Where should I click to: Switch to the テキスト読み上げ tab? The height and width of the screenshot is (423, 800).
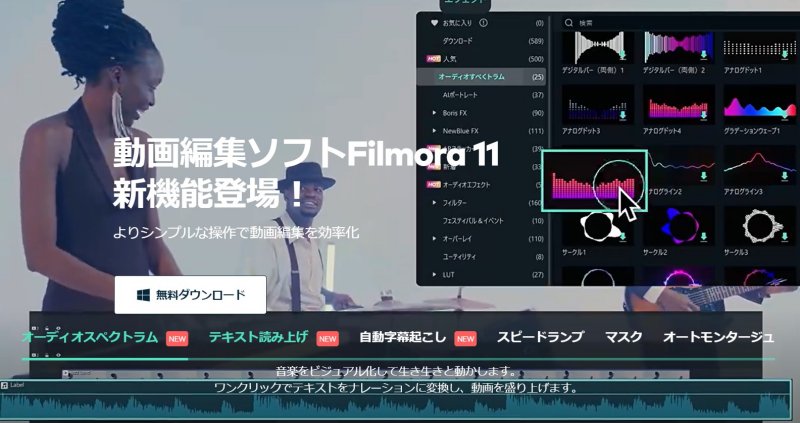click(x=258, y=337)
